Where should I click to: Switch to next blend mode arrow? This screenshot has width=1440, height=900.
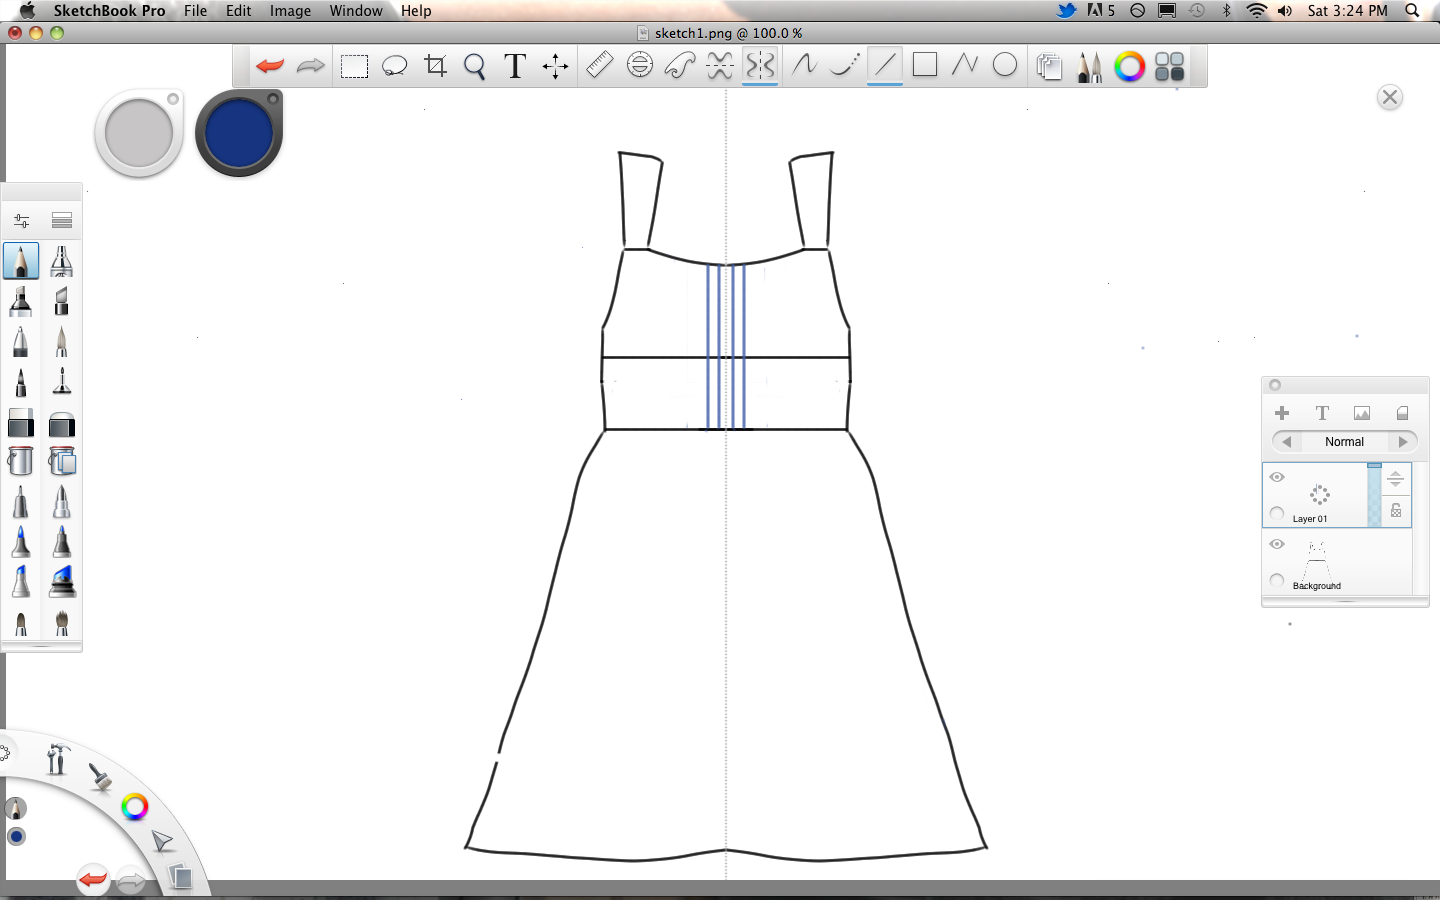[1403, 442]
